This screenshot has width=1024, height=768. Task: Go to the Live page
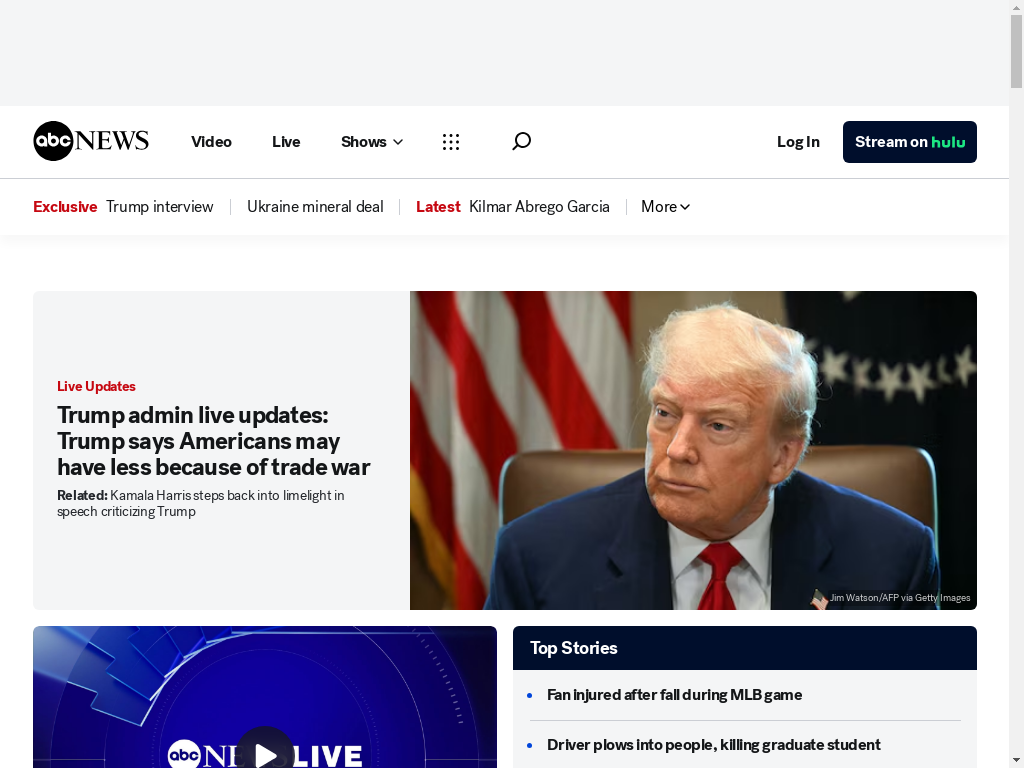286,142
